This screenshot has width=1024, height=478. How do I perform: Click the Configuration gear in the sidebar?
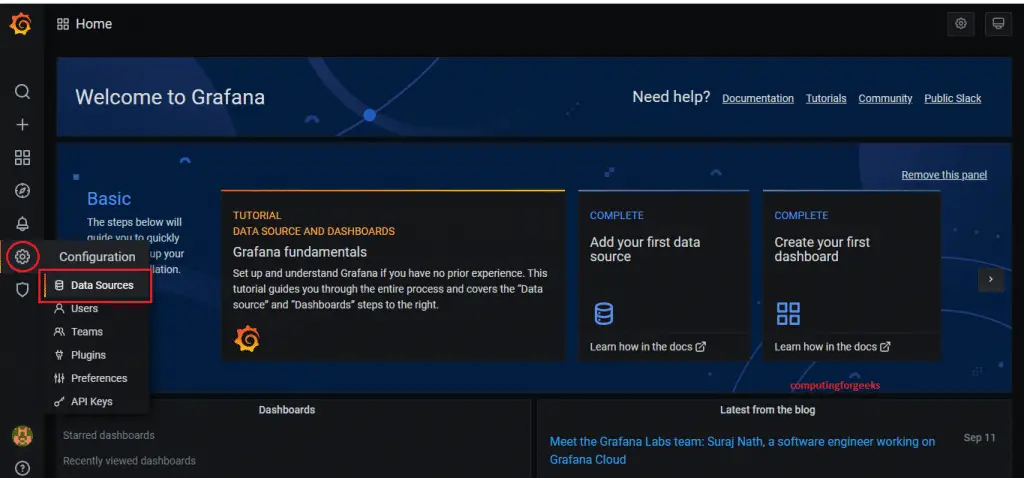[x=22, y=257]
